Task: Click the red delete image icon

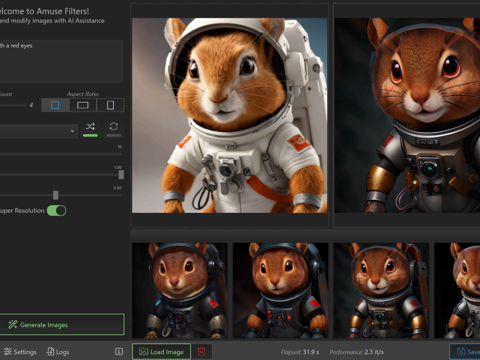Action: coord(202,352)
